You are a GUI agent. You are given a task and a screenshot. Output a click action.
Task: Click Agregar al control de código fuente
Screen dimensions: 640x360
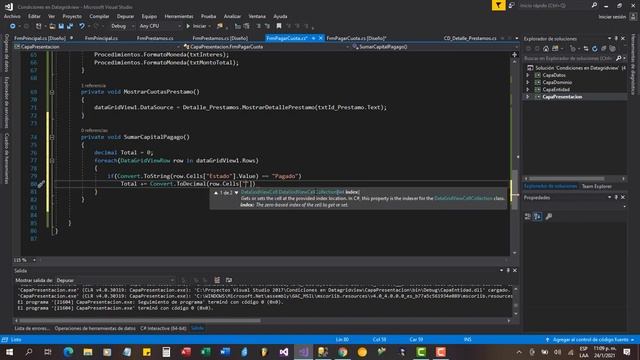coord(590,340)
